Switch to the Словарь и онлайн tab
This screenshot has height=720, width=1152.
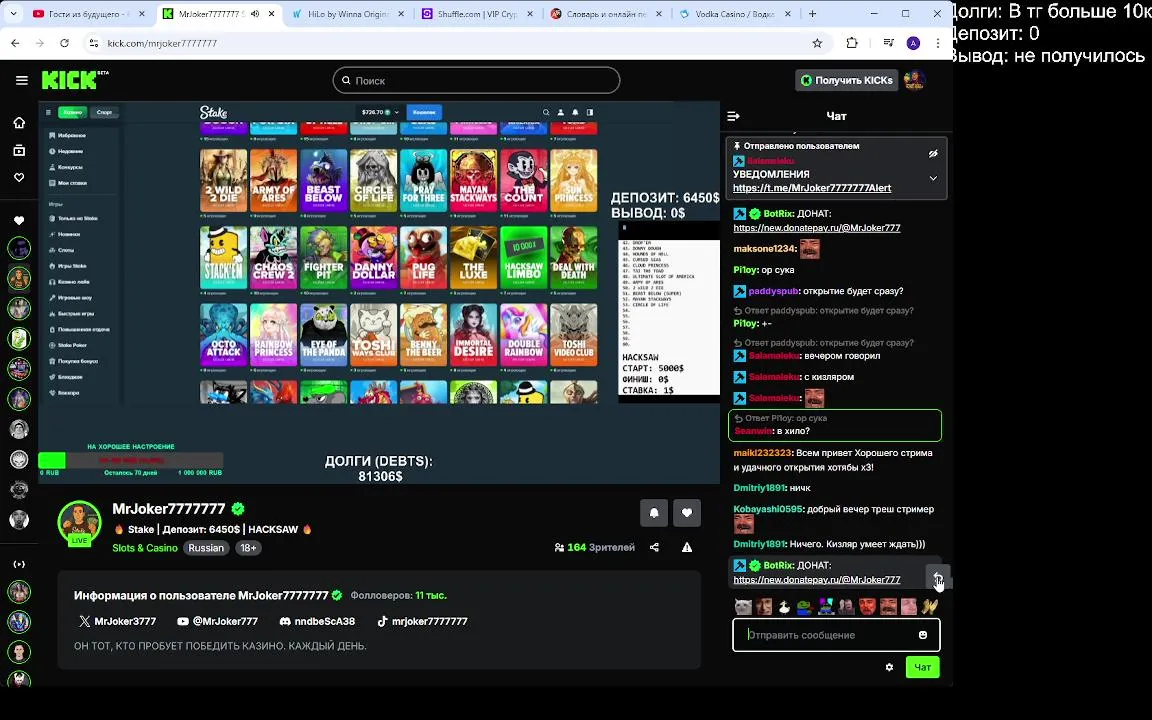(x=607, y=13)
